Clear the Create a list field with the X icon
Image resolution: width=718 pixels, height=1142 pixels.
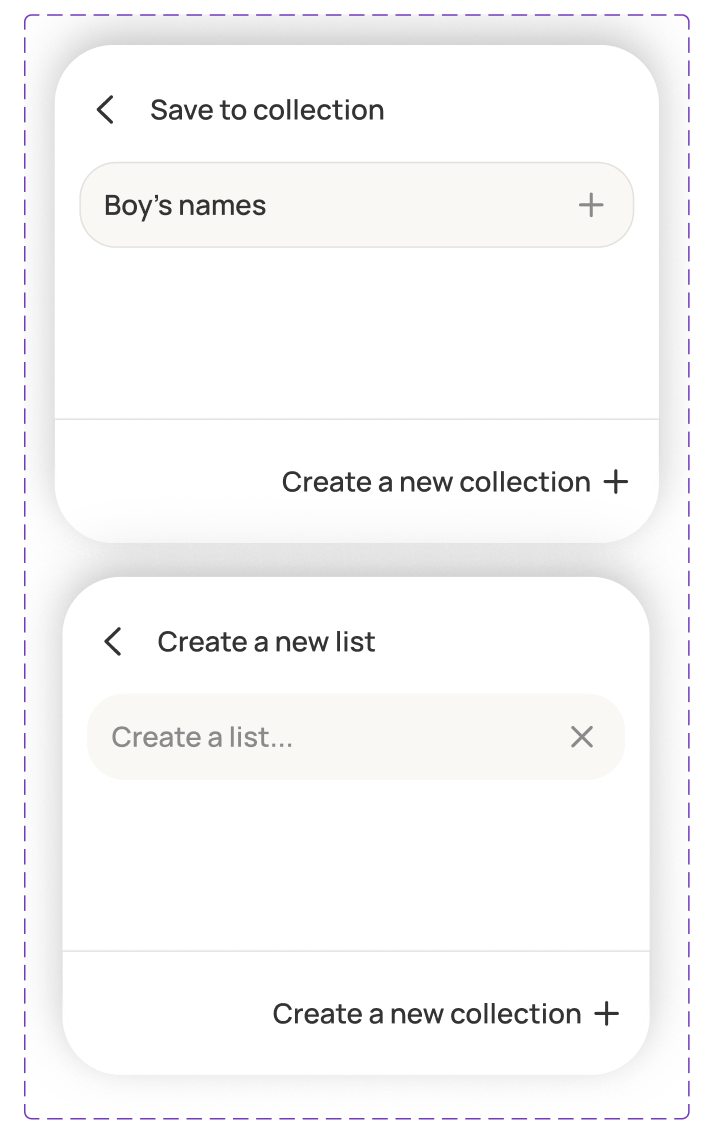point(581,737)
